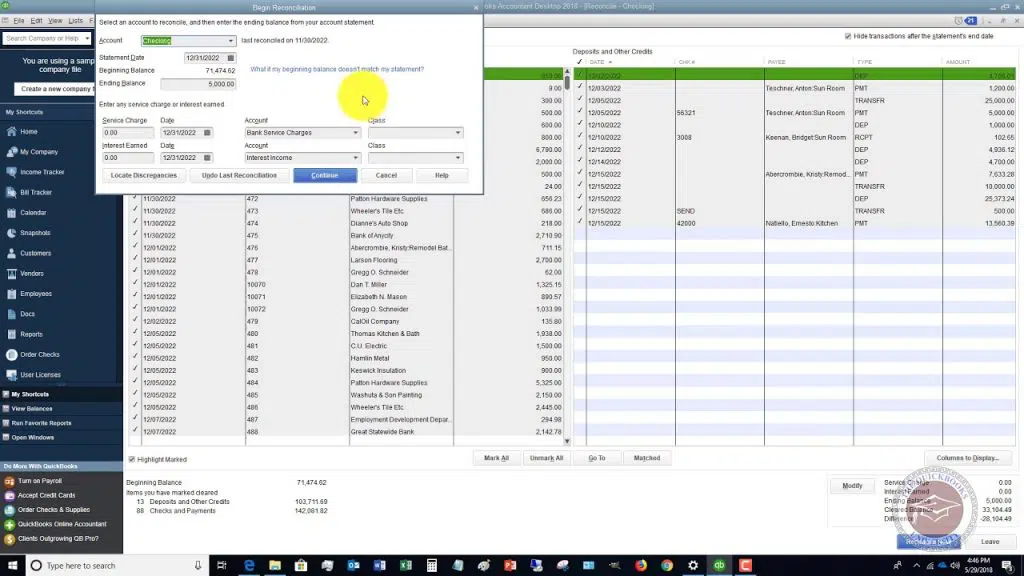Image resolution: width=1024 pixels, height=576 pixels.
Task: Open Calendar shortcut
Action: (33, 212)
